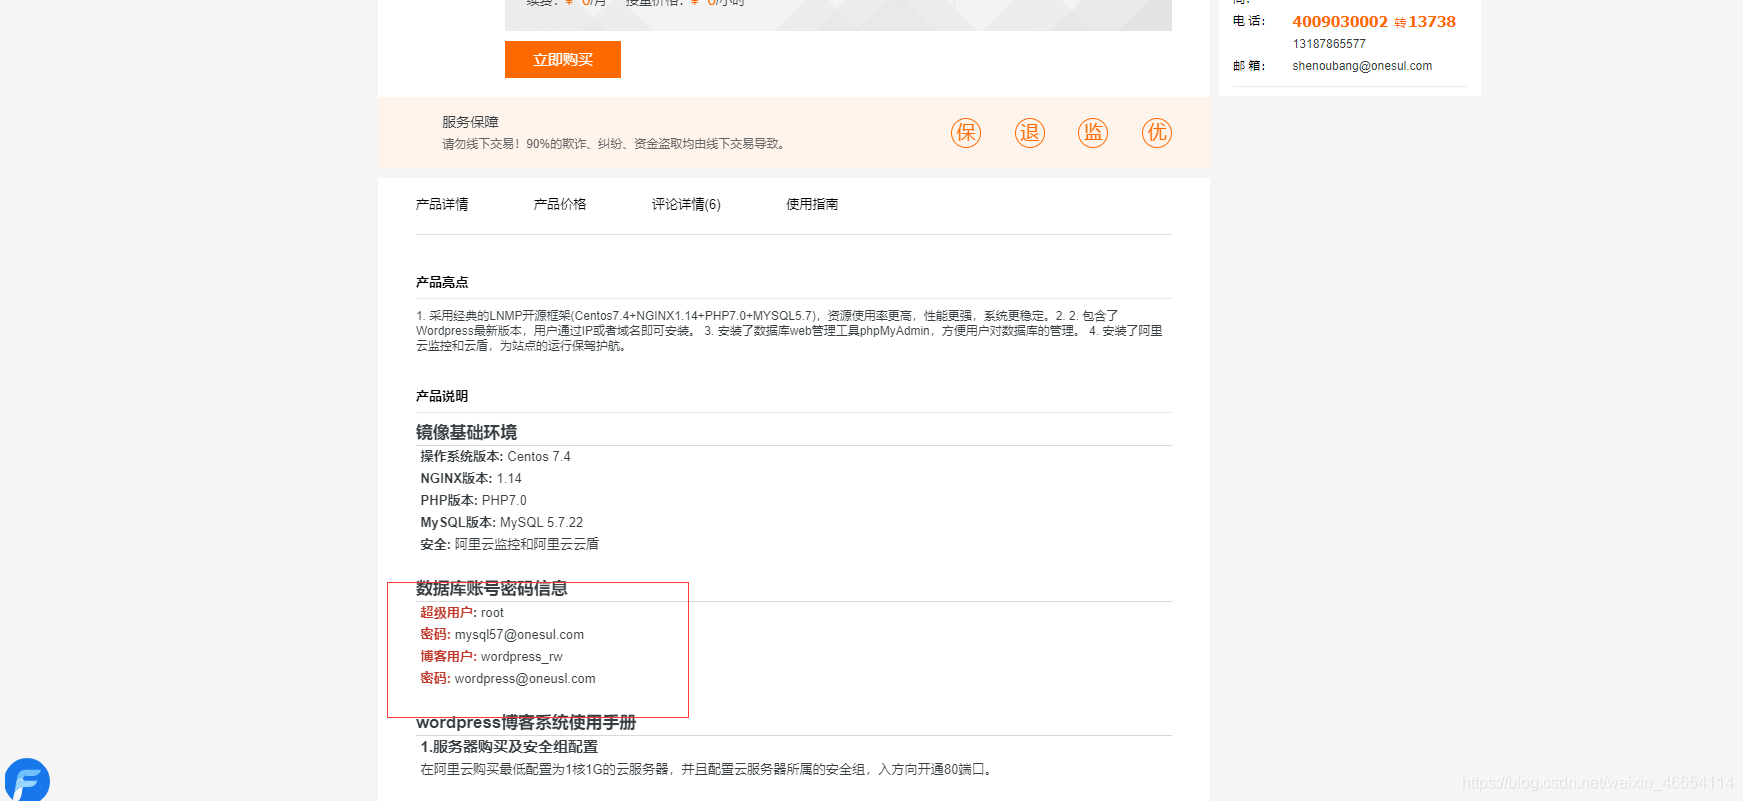1743x801 pixels.
Task: Click the phone number 4009030002
Action: pos(1340,21)
